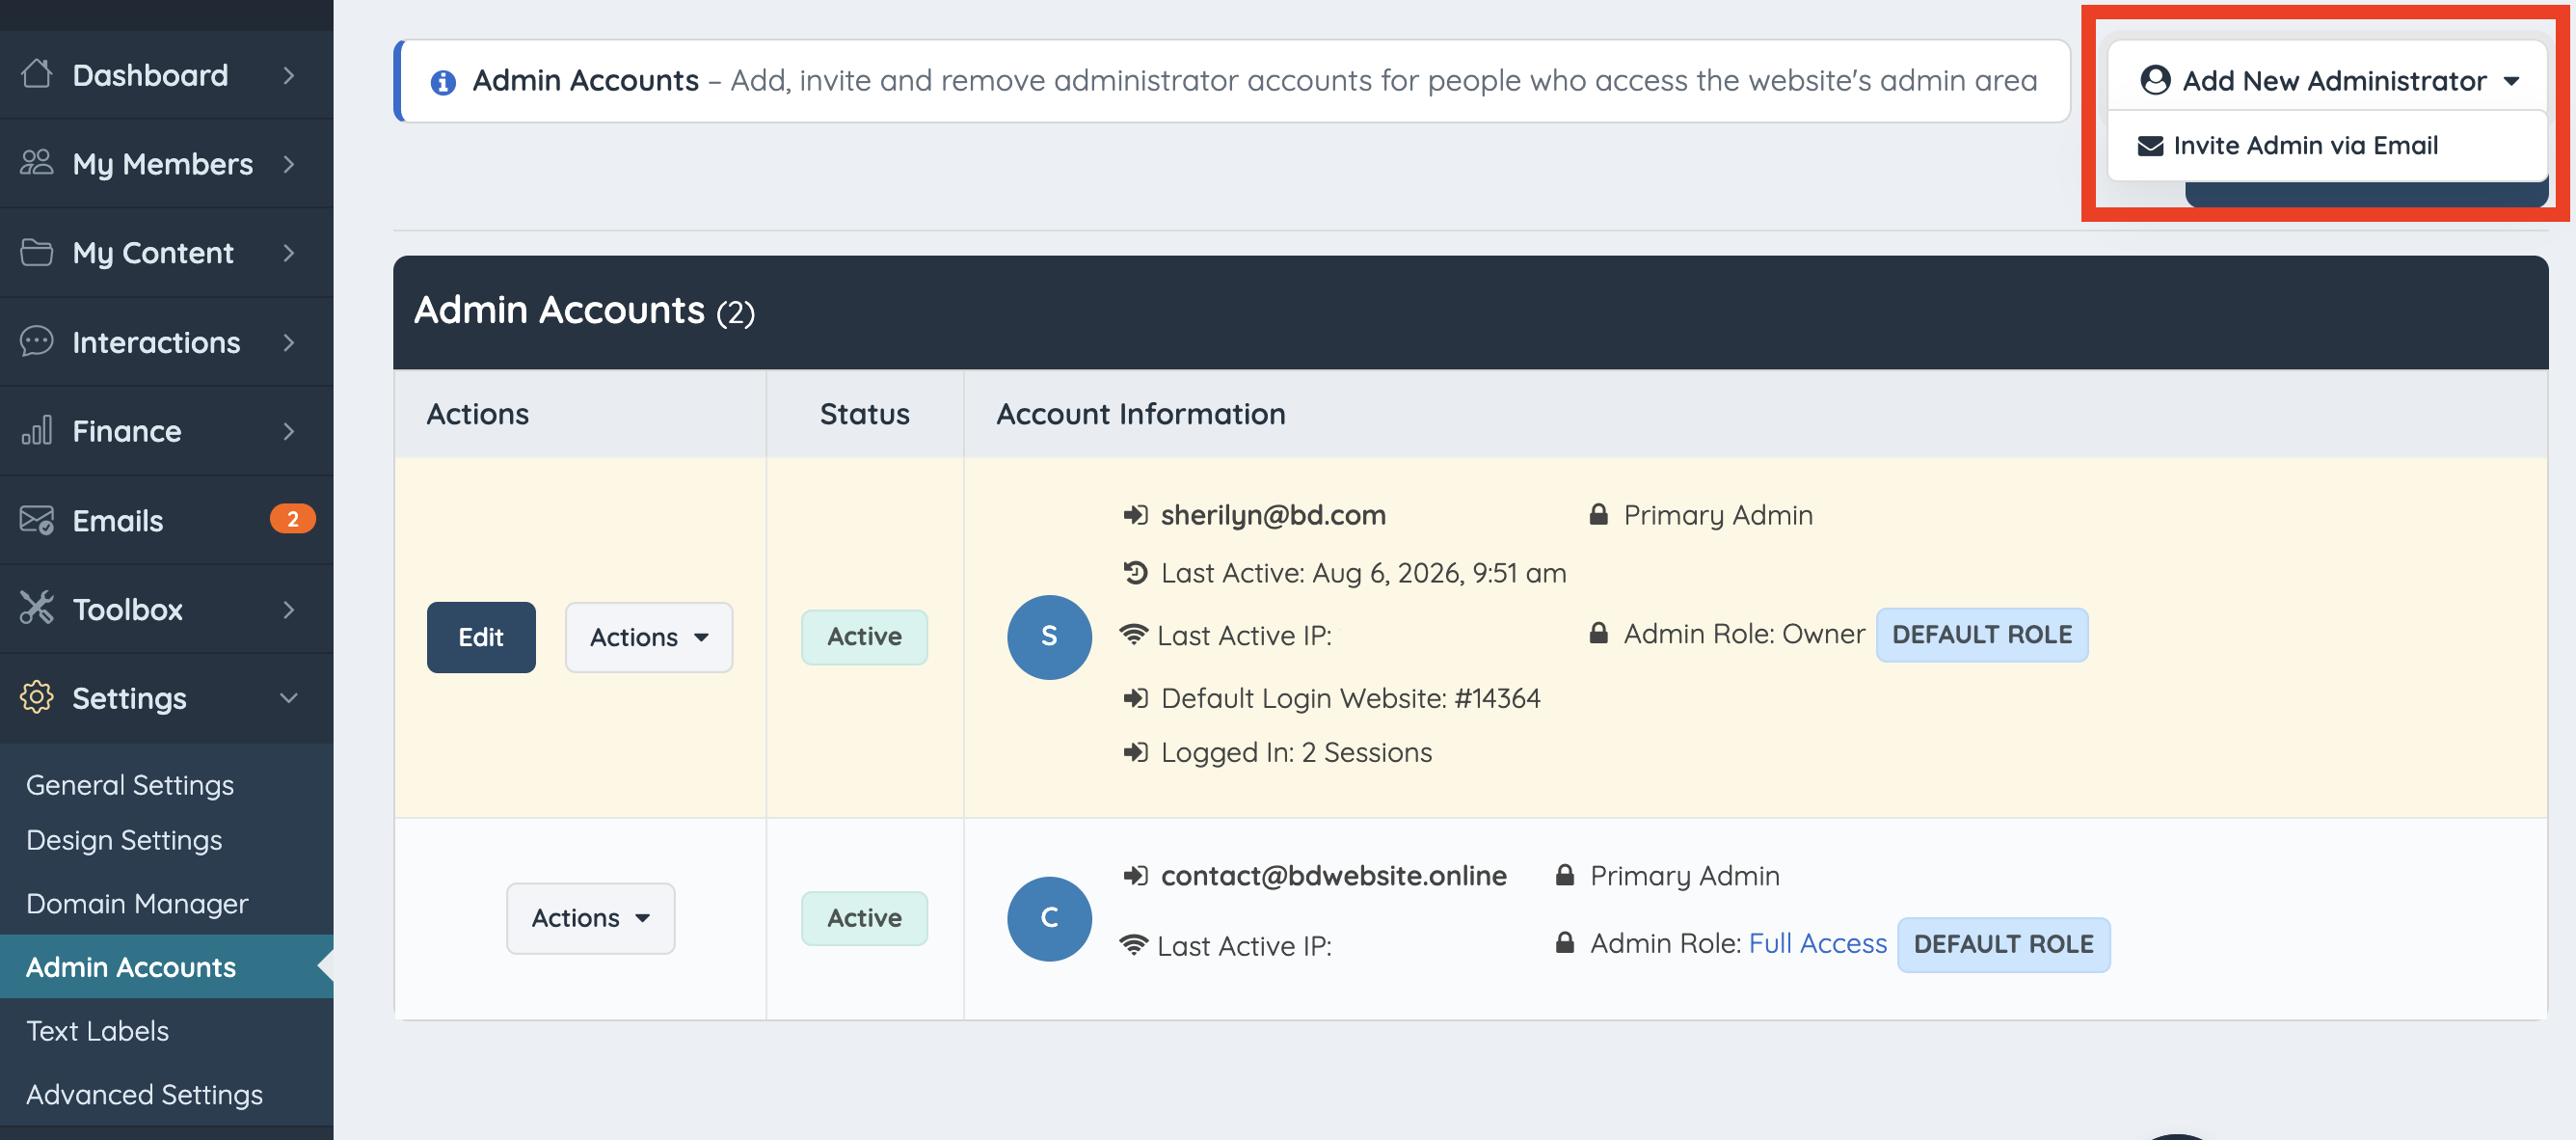Screen dimensions: 2576x1140
Task: Open Advanced Settings
Action: pos(144,1095)
